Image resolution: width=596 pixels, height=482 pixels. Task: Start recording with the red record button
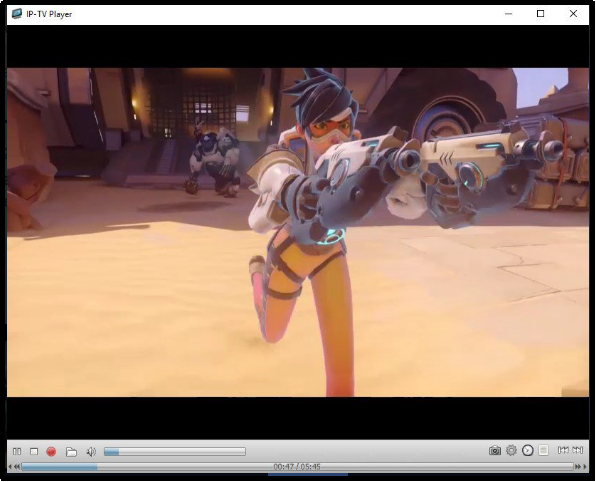point(51,451)
